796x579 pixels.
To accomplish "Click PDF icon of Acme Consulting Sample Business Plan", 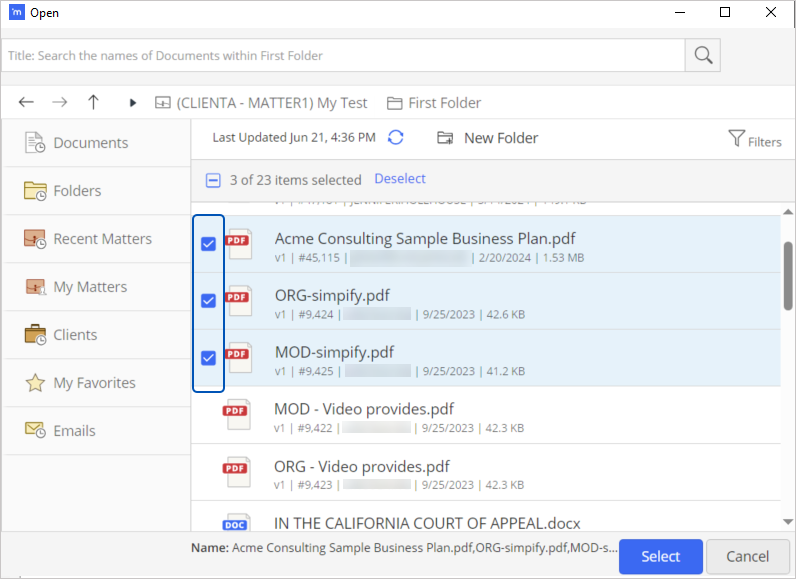I will click(x=239, y=244).
